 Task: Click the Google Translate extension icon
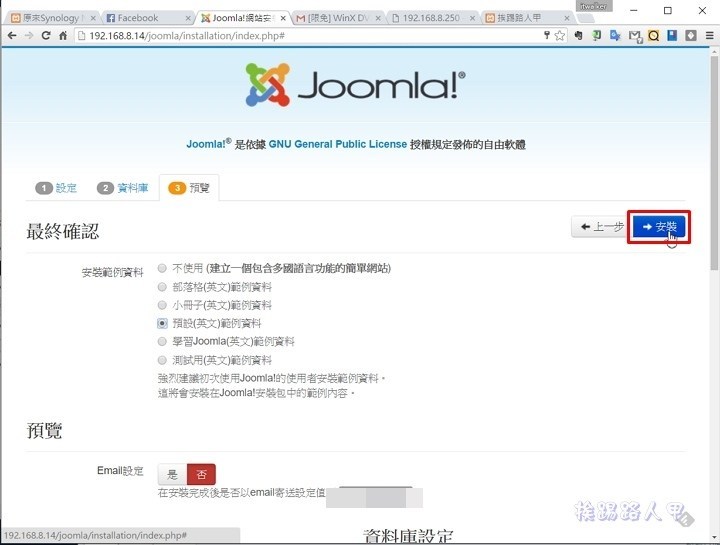[x=615, y=35]
